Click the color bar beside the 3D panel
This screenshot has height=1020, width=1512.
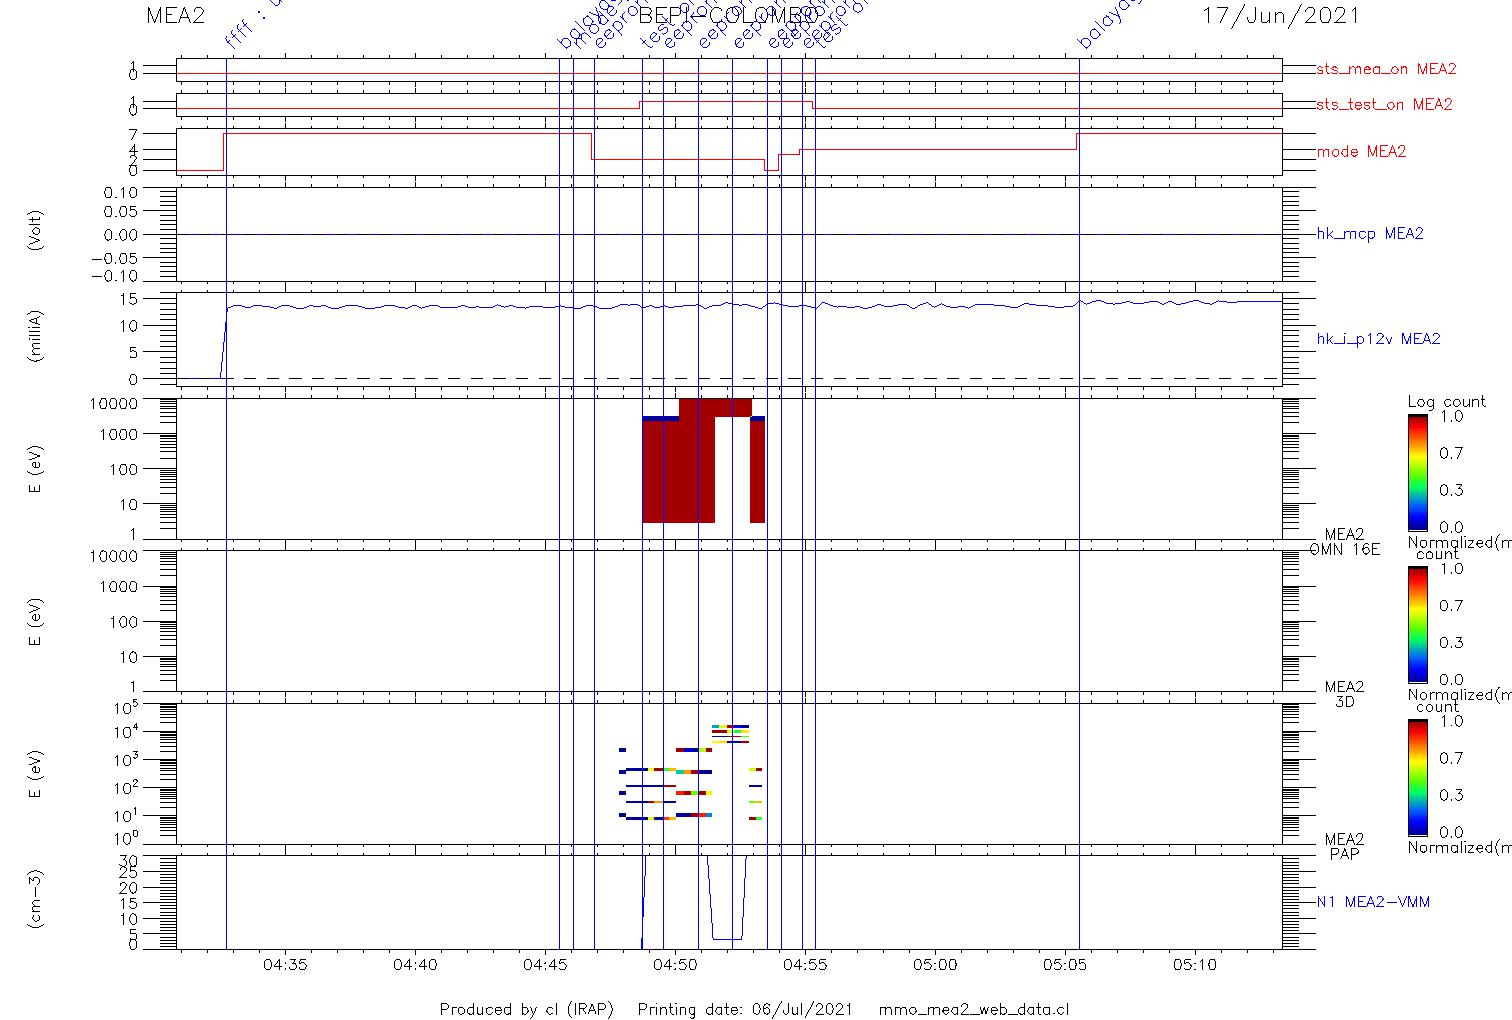pos(1417,624)
